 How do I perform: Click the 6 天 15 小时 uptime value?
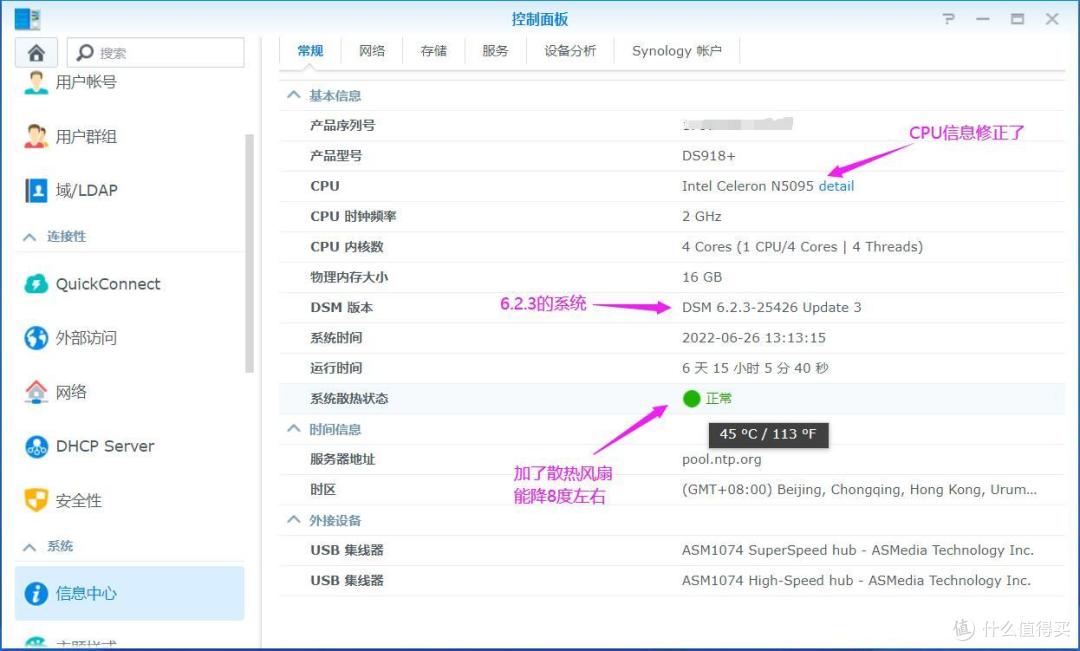pos(755,368)
